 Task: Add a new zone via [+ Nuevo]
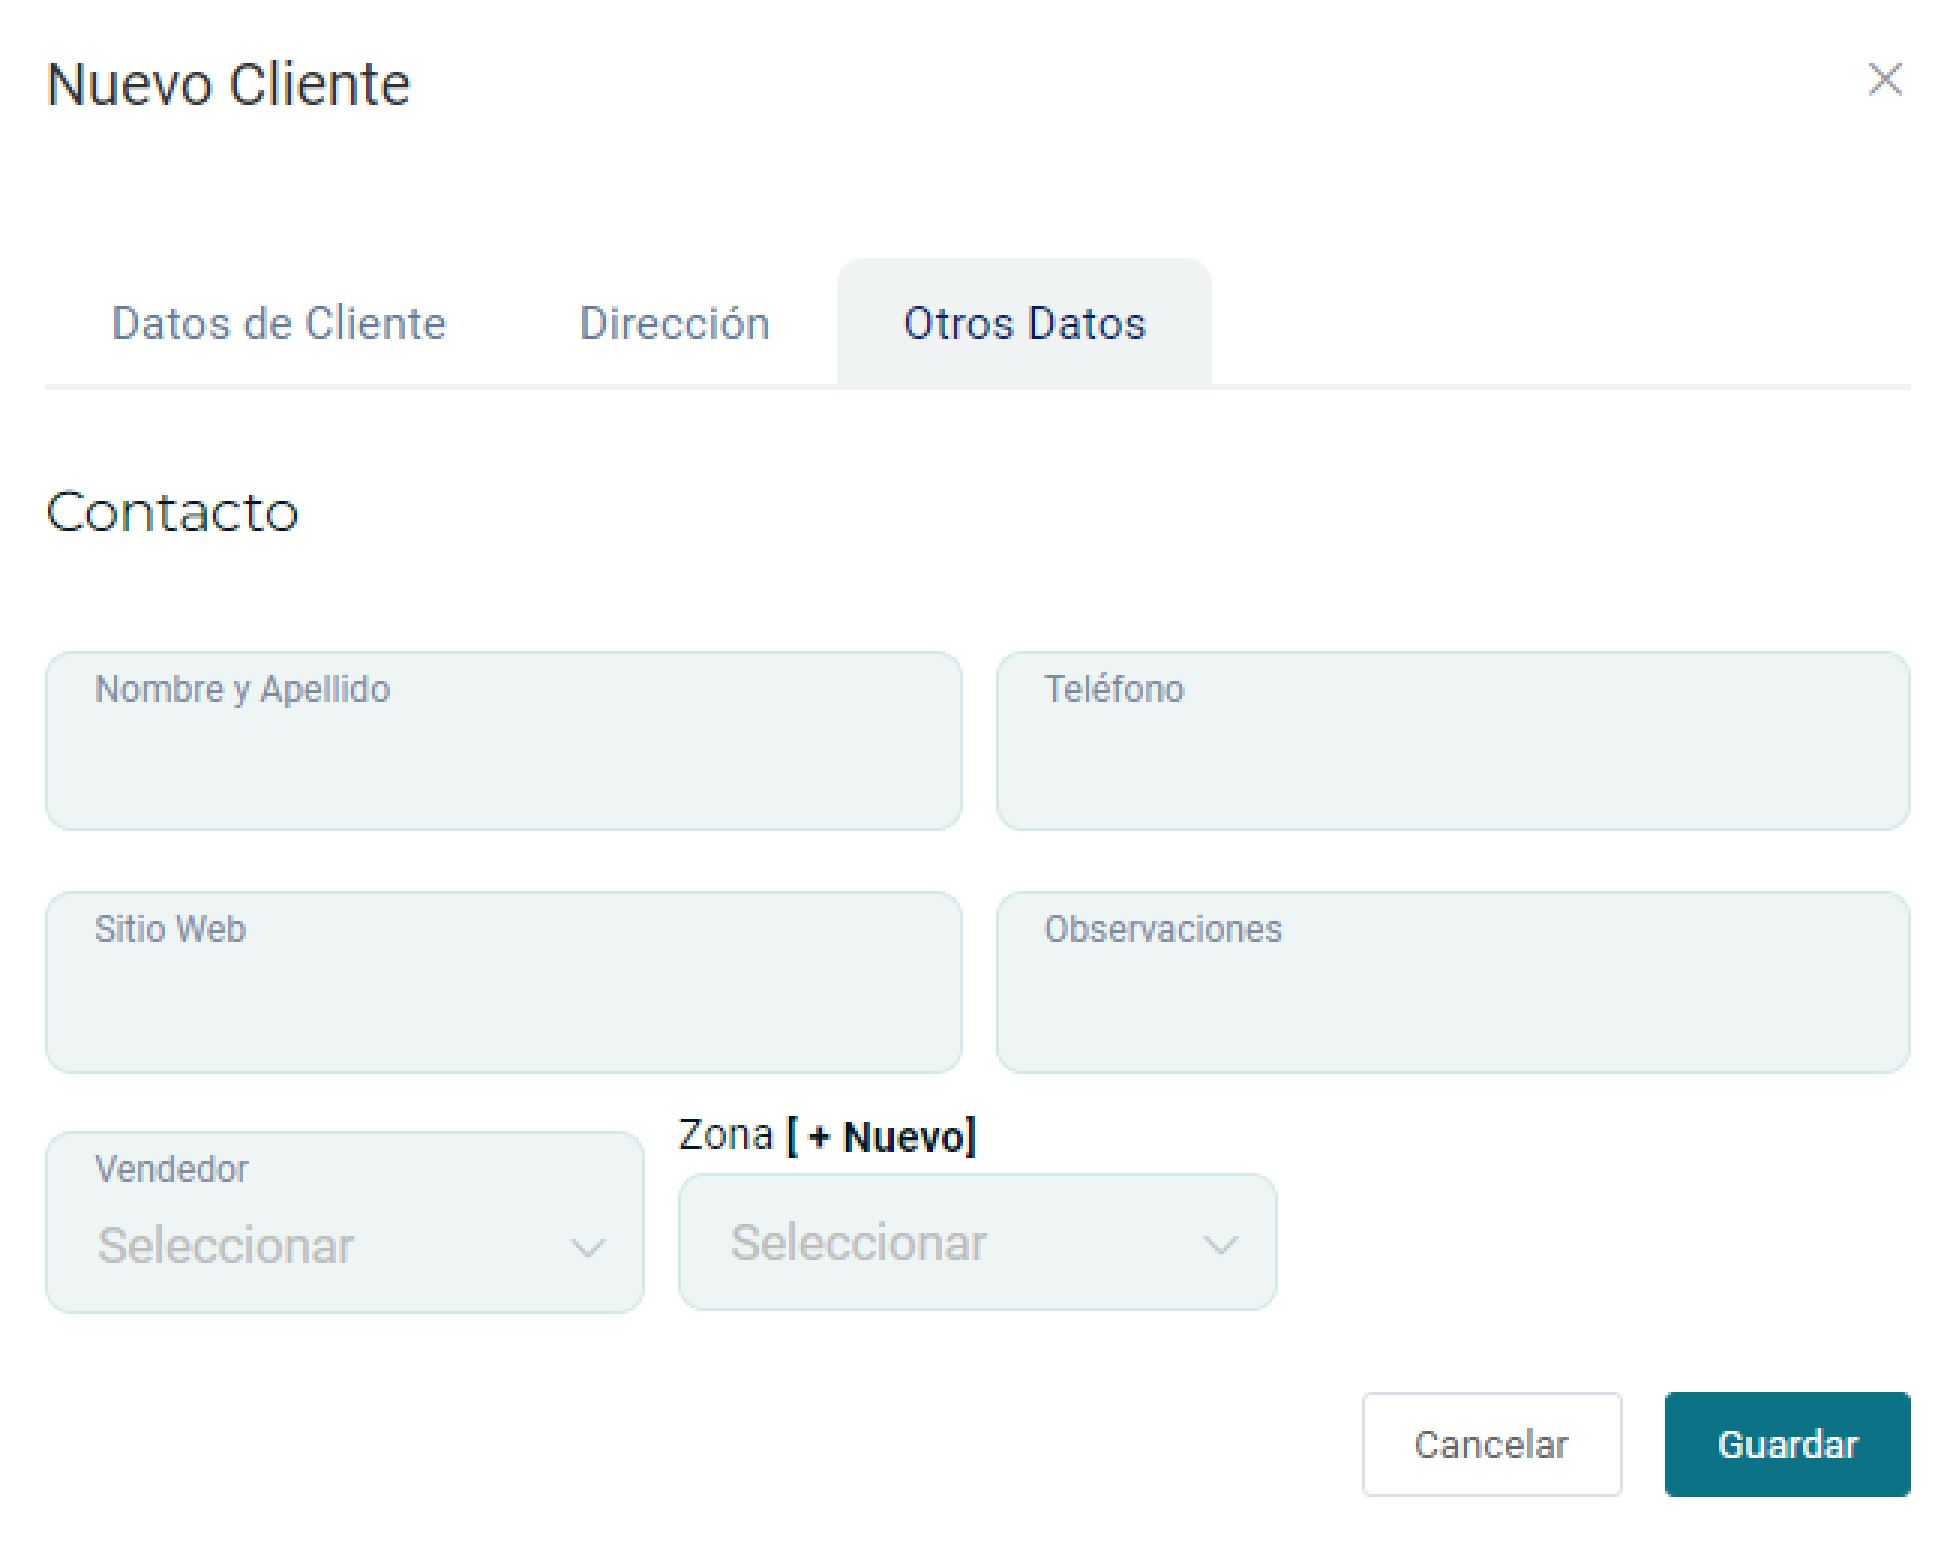(882, 1137)
